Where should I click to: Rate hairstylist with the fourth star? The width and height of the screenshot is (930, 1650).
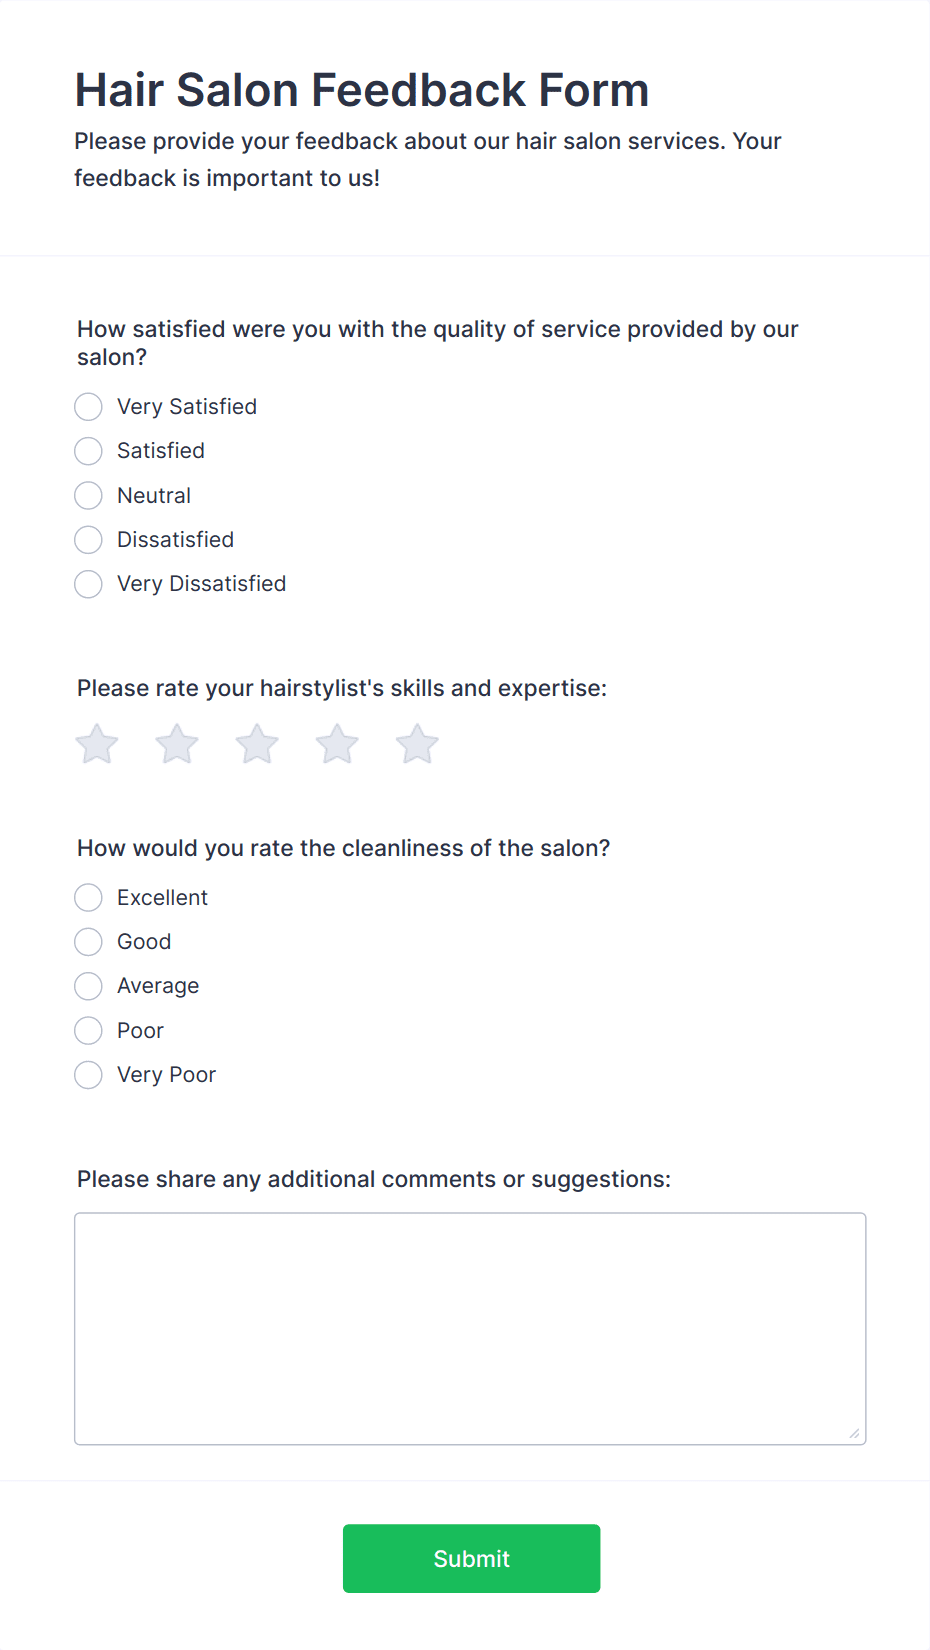pyautogui.click(x=337, y=744)
